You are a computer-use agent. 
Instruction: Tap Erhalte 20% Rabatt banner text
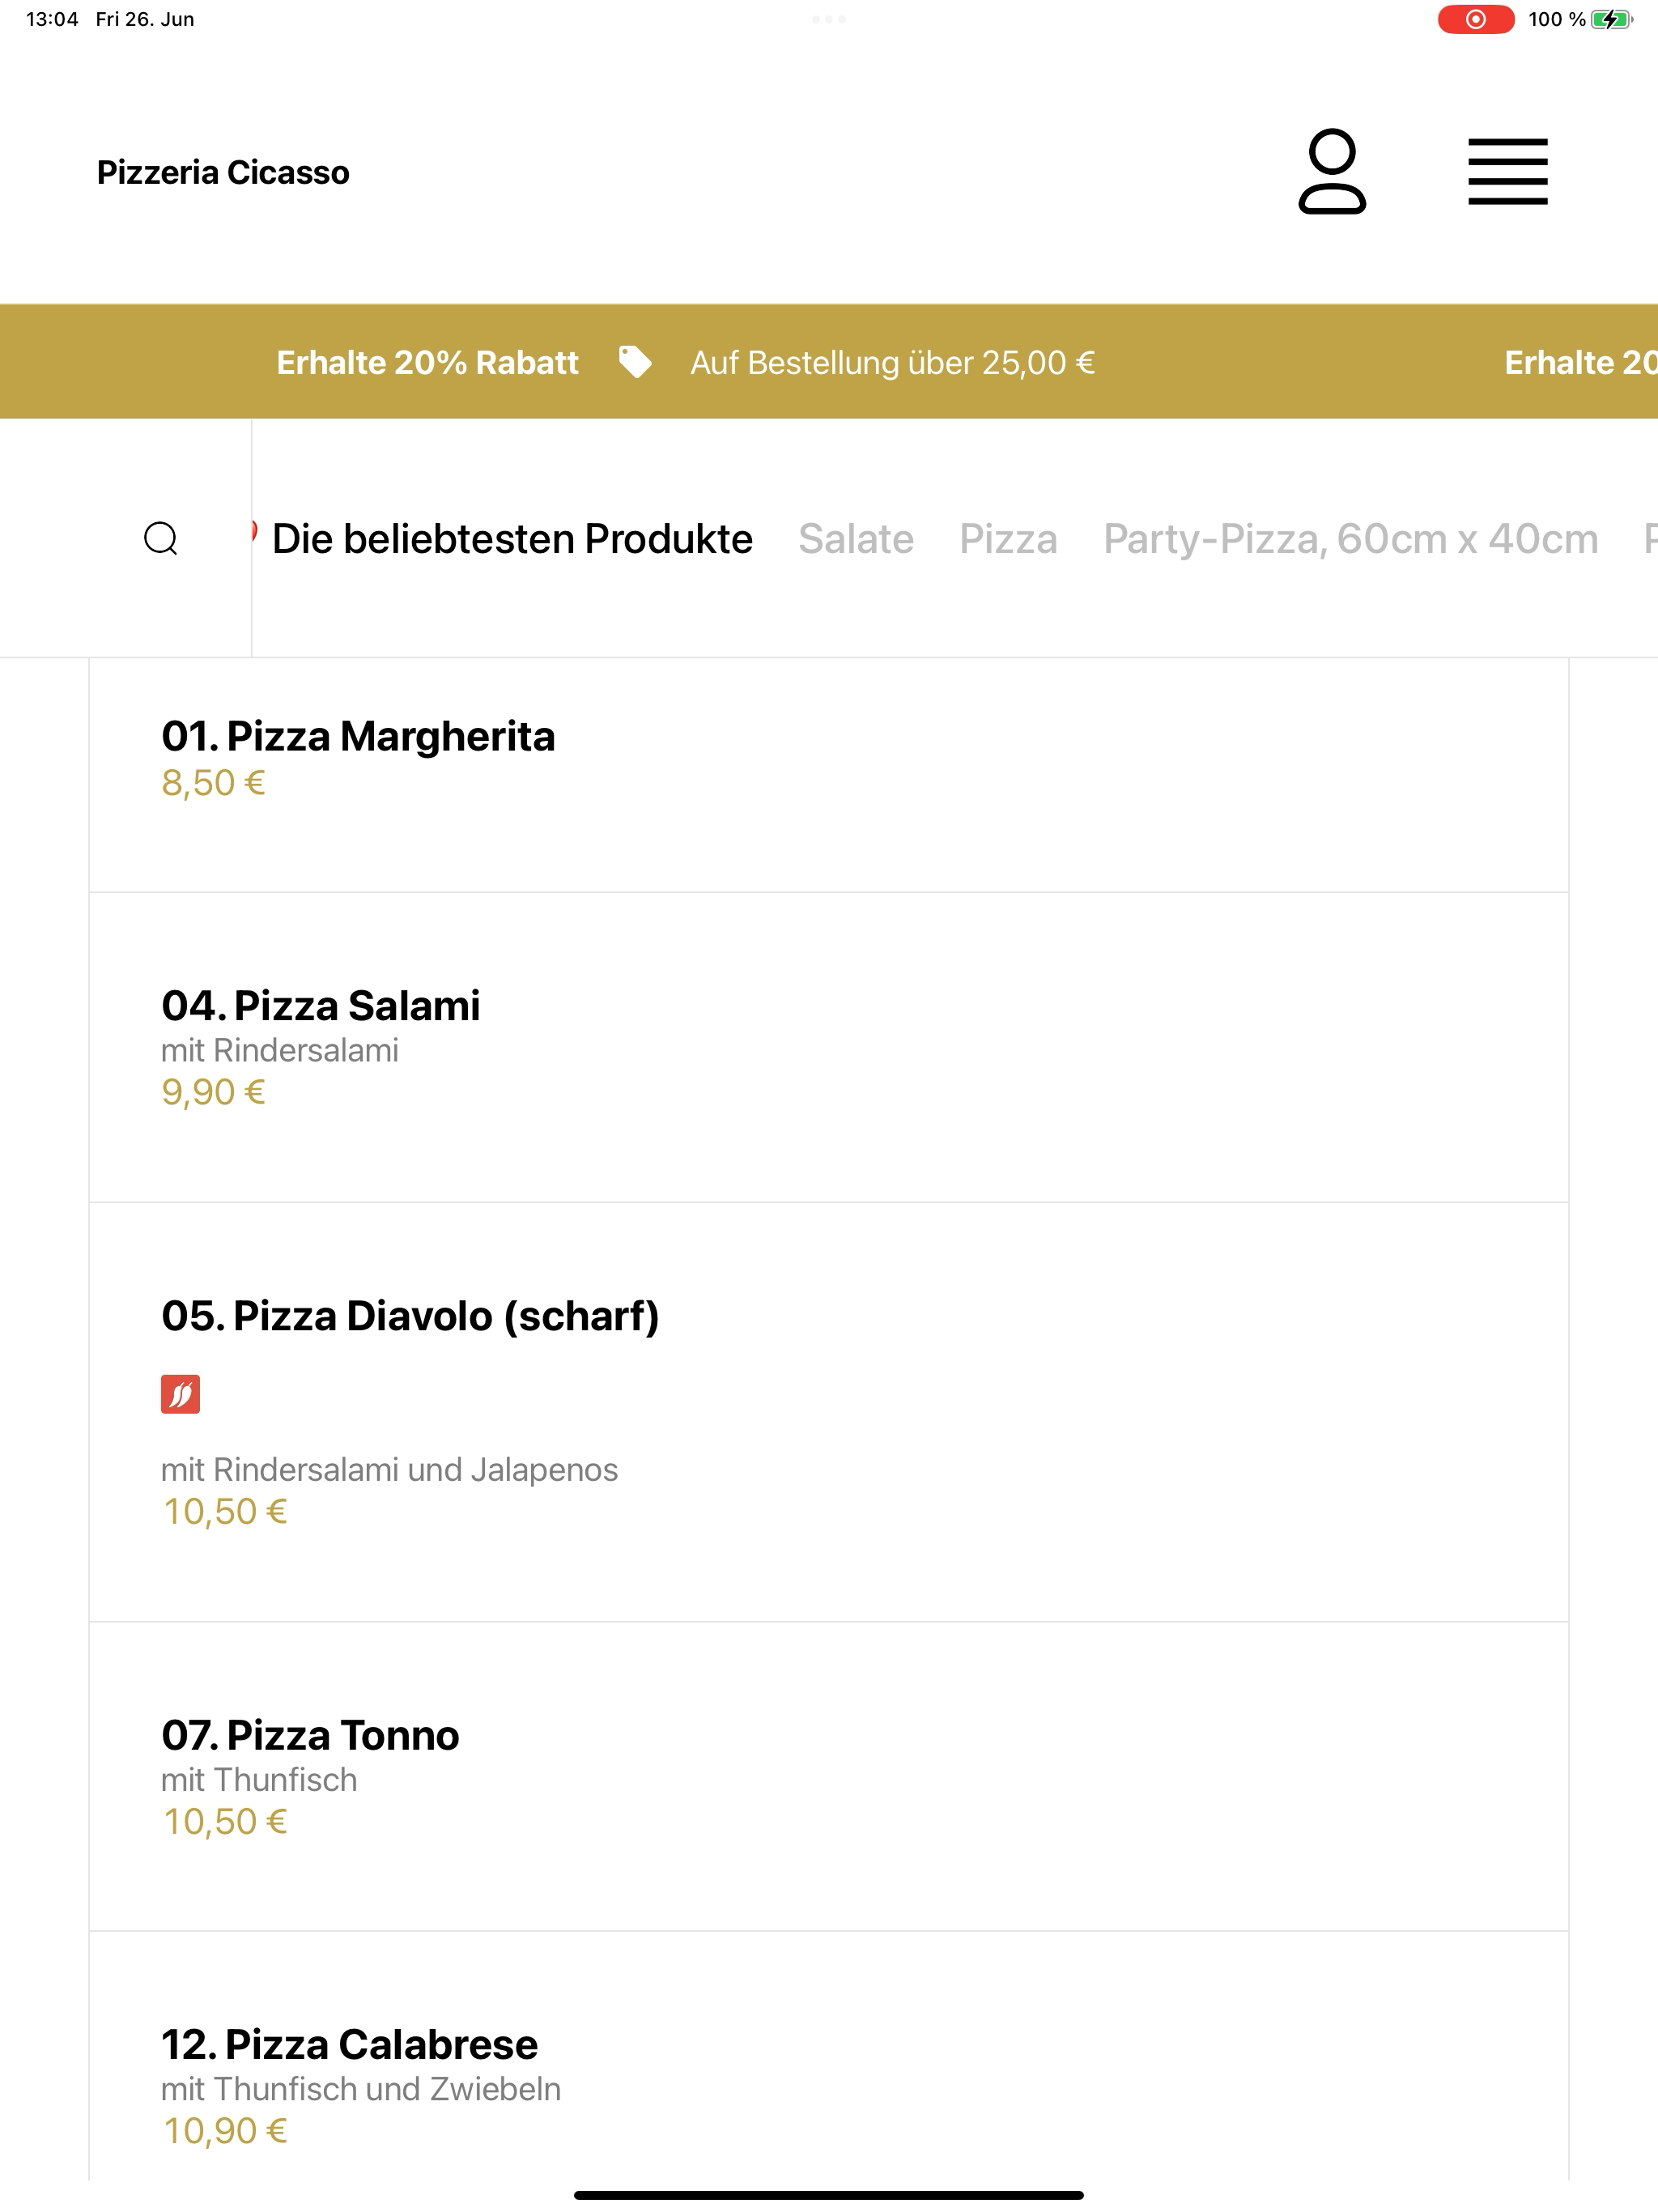tap(427, 362)
